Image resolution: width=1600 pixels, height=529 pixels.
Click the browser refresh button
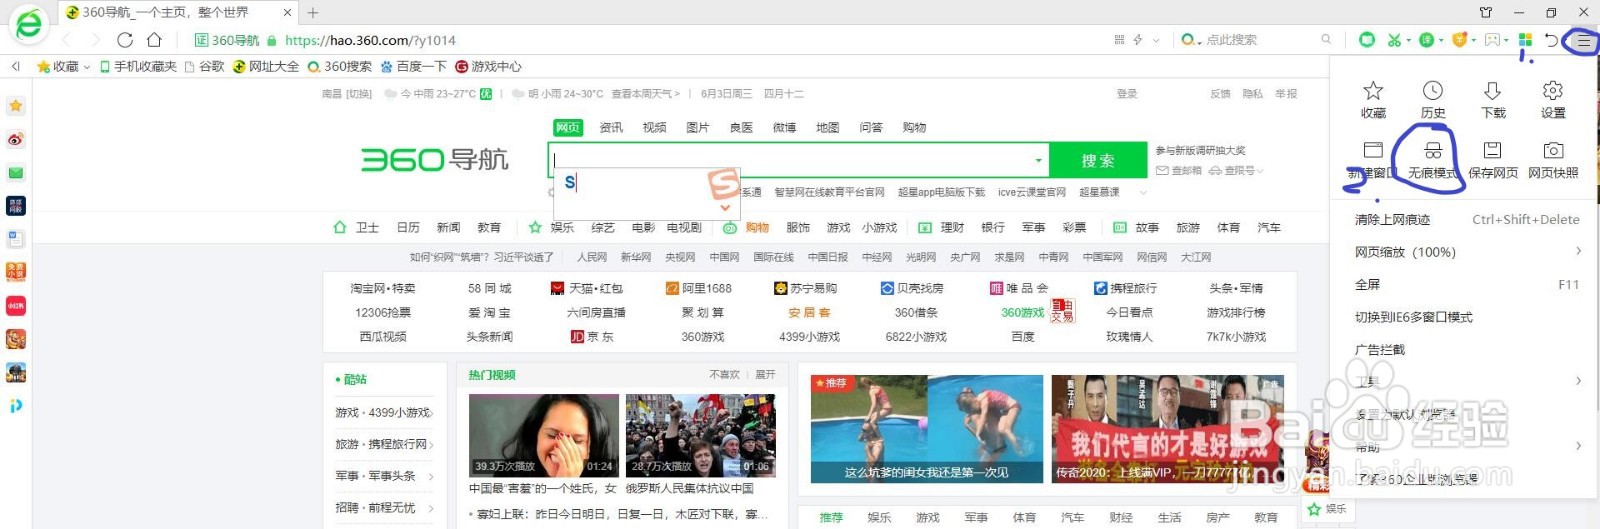pos(125,40)
